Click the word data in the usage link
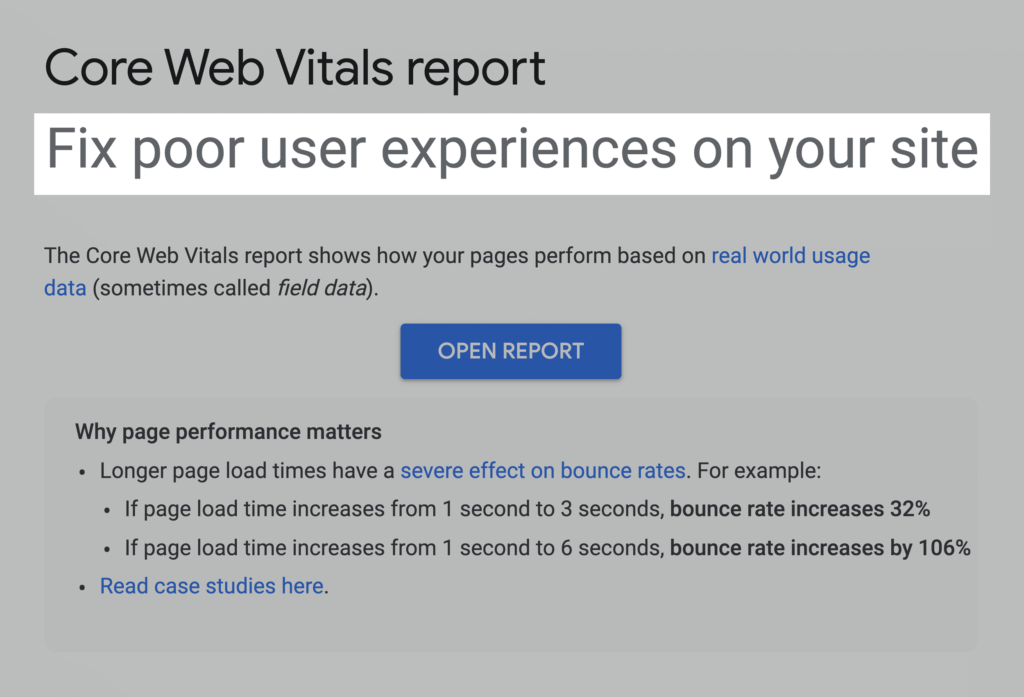 pos(64,288)
